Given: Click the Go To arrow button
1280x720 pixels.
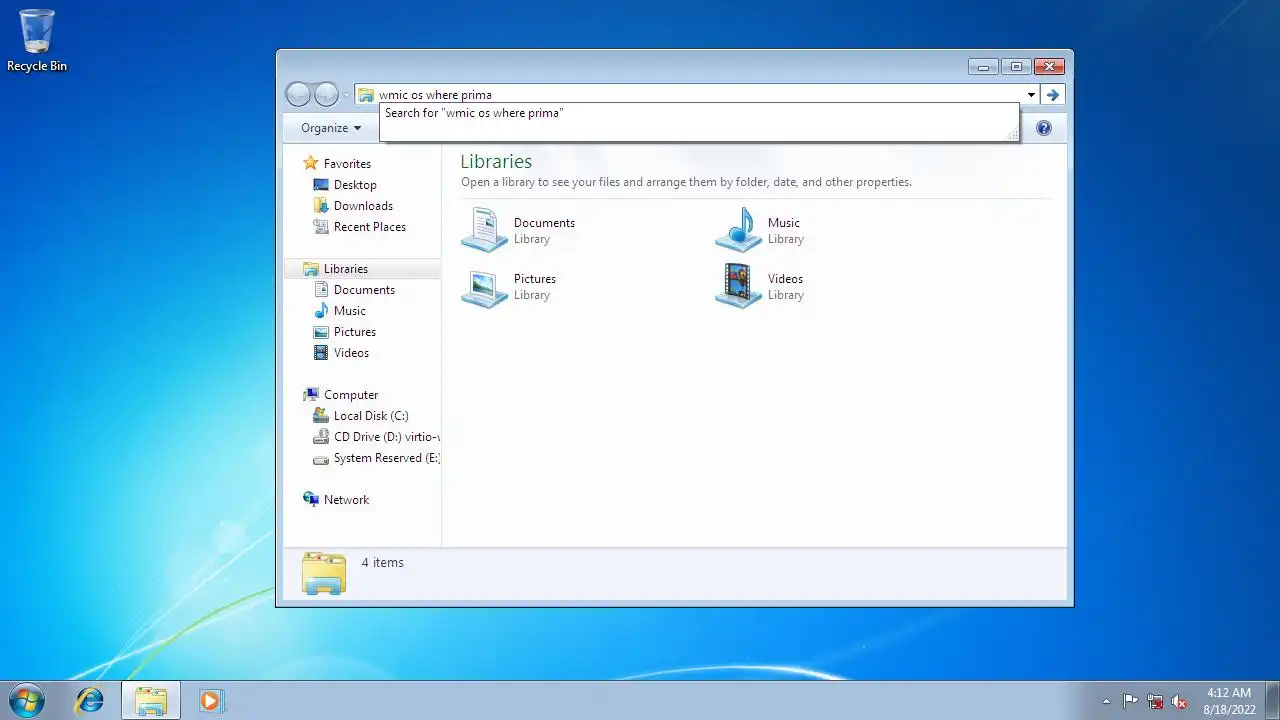Looking at the screenshot, I should coord(1052,95).
